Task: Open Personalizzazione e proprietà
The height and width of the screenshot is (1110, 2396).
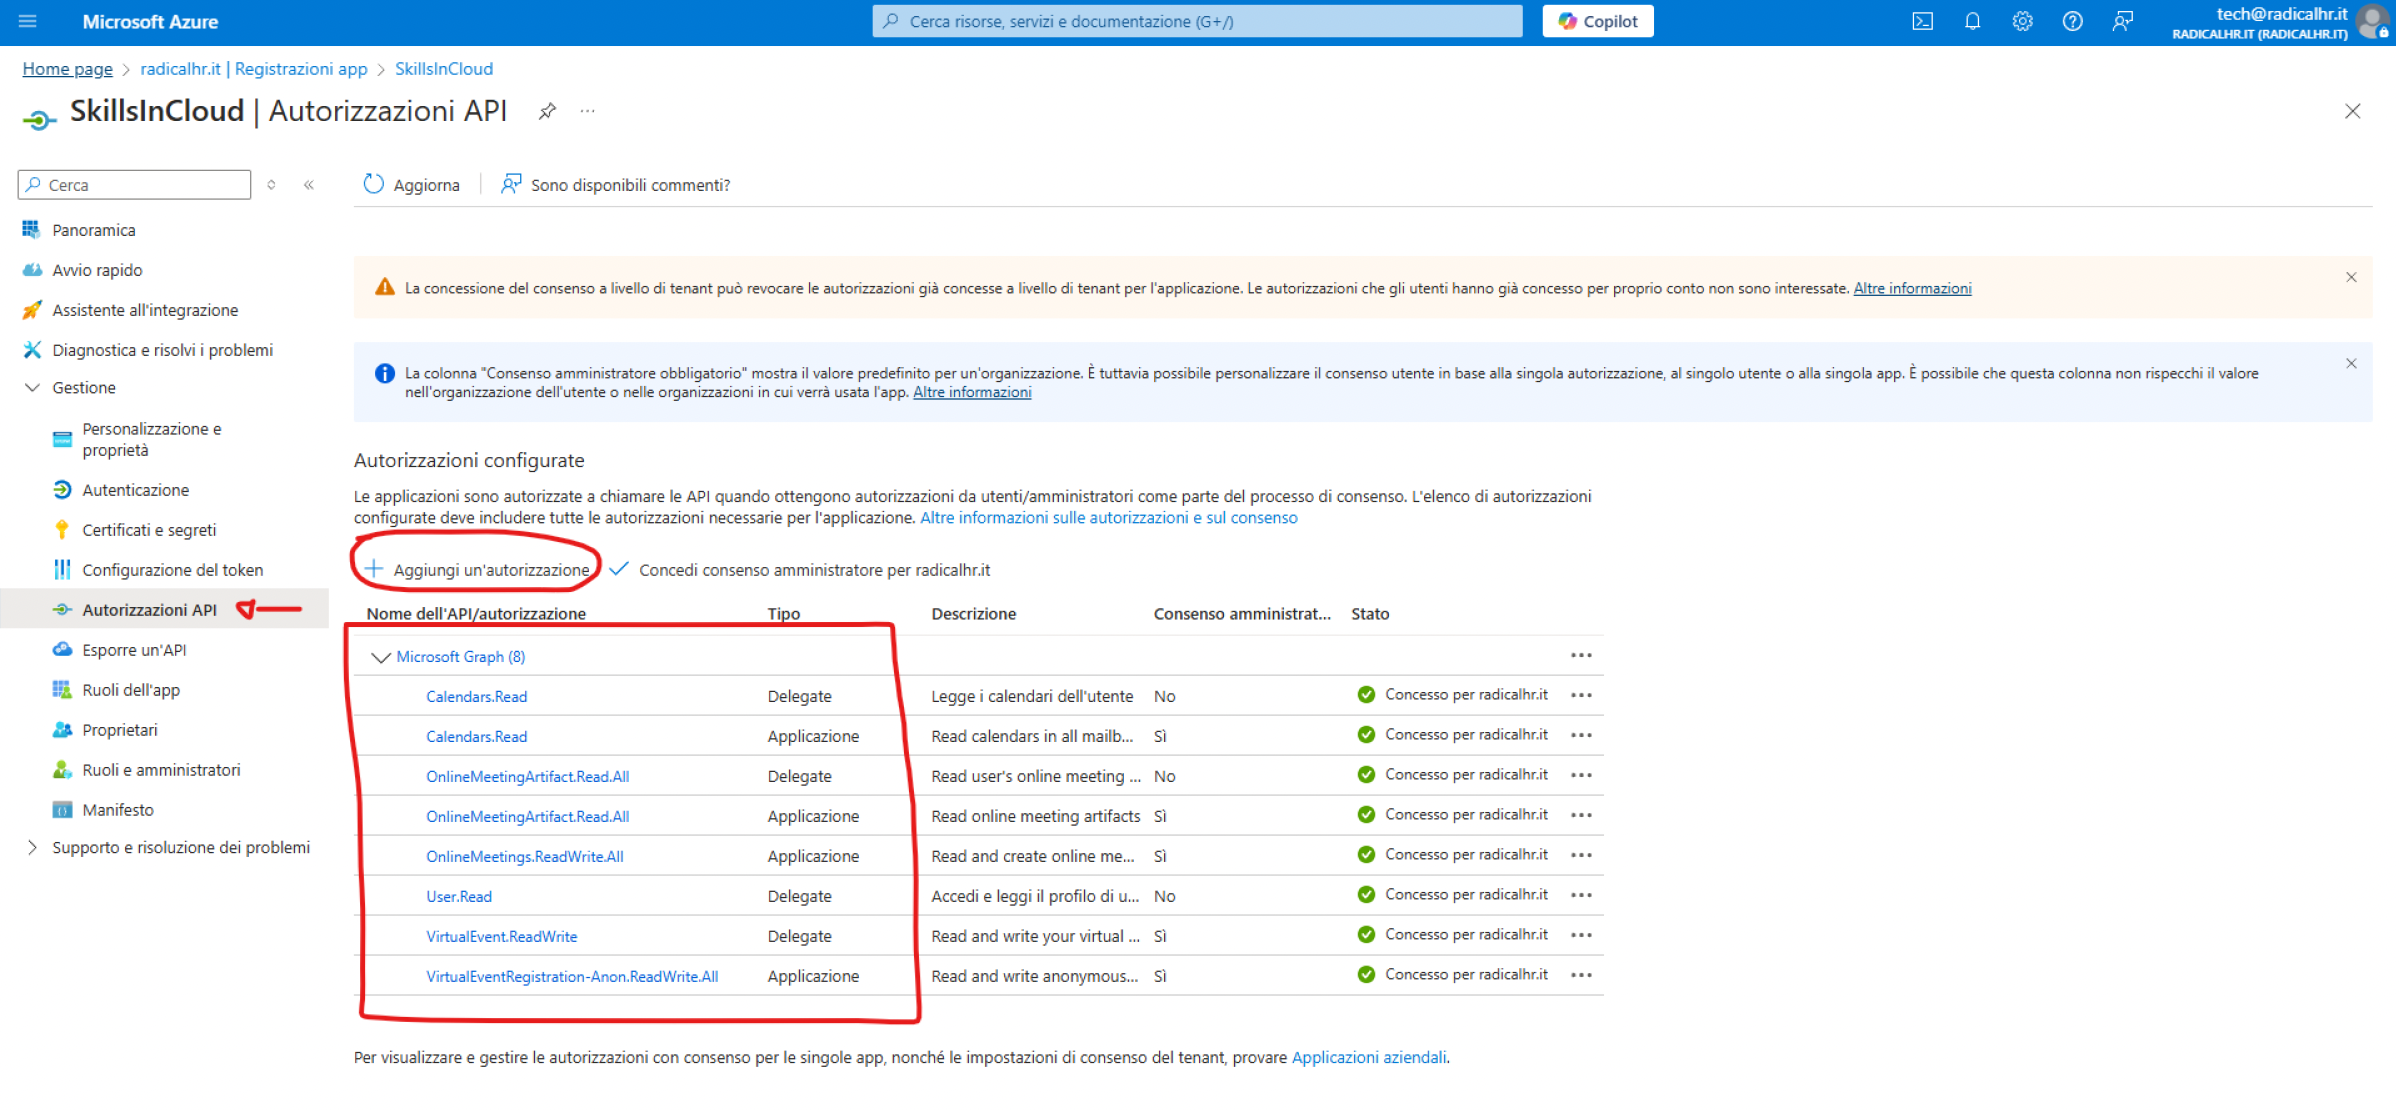Action: point(152,440)
